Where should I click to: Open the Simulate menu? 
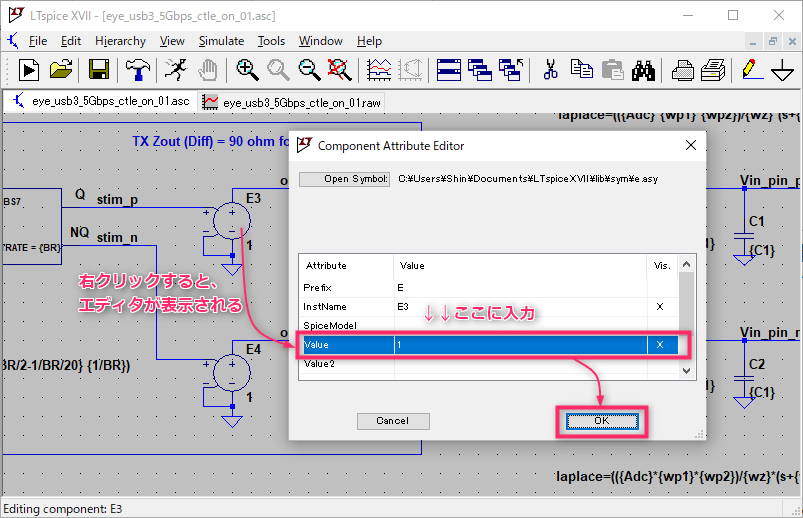coord(221,41)
